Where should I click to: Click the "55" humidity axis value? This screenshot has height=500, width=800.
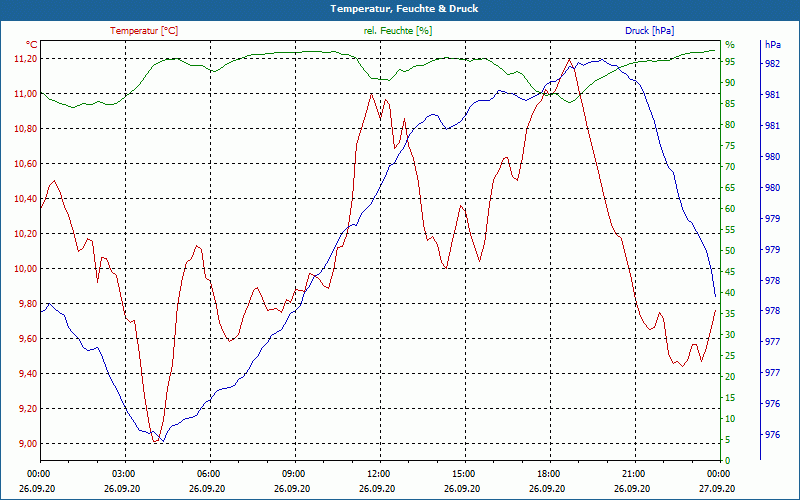730,230
